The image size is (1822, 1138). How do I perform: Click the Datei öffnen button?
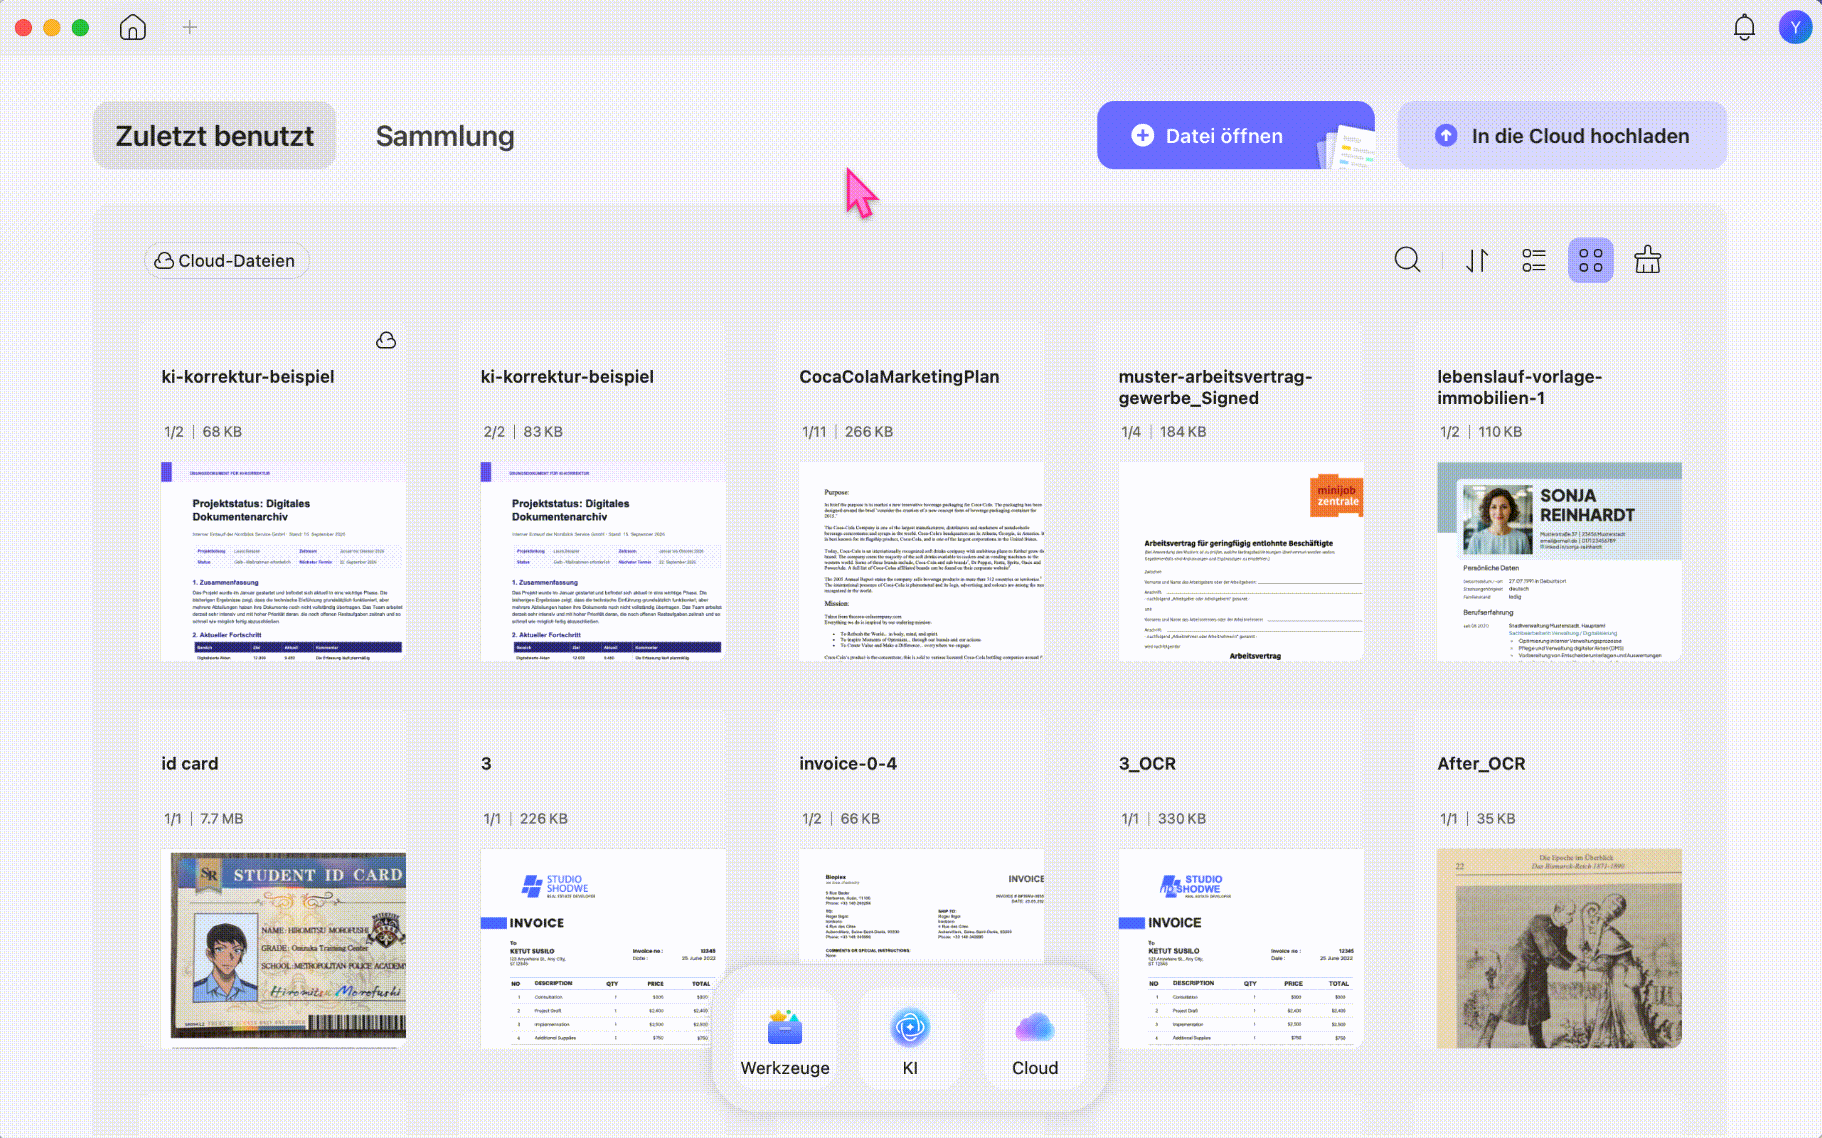[x=1235, y=135]
